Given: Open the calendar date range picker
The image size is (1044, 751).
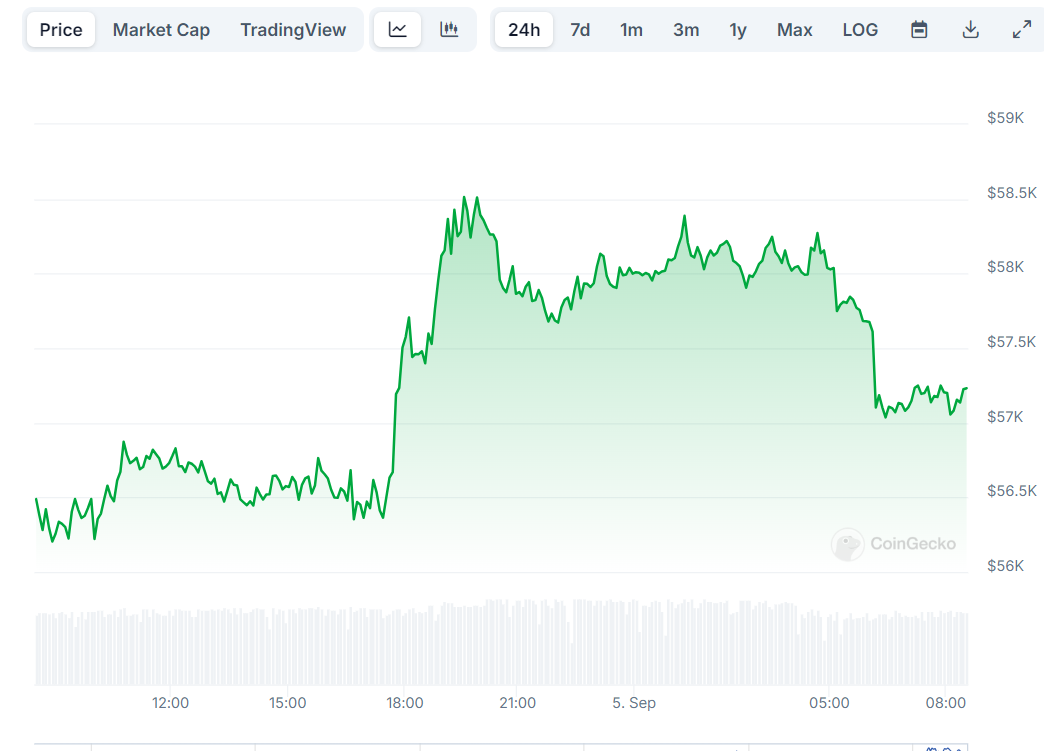Looking at the screenshot, I should pos(919,29).
